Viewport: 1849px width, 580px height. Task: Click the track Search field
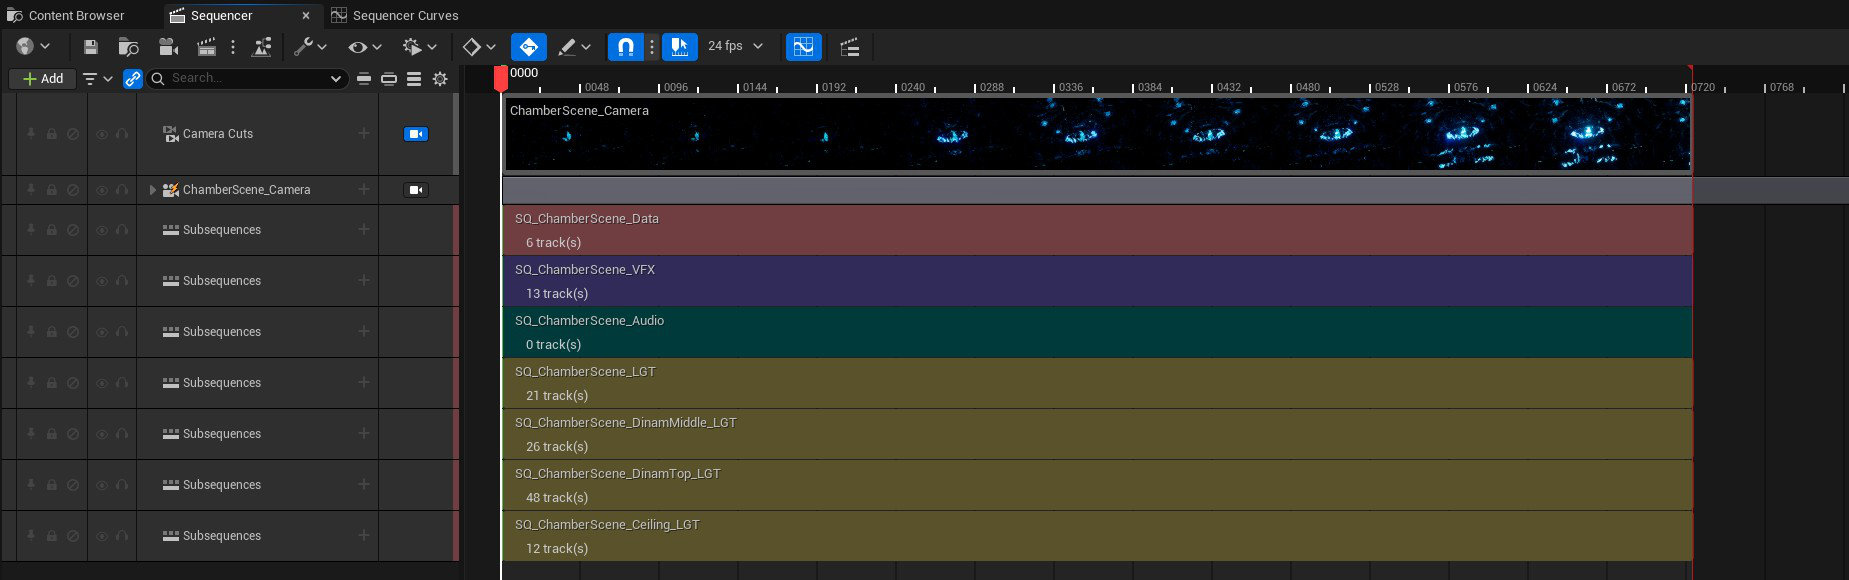click(x=247, y=78)
